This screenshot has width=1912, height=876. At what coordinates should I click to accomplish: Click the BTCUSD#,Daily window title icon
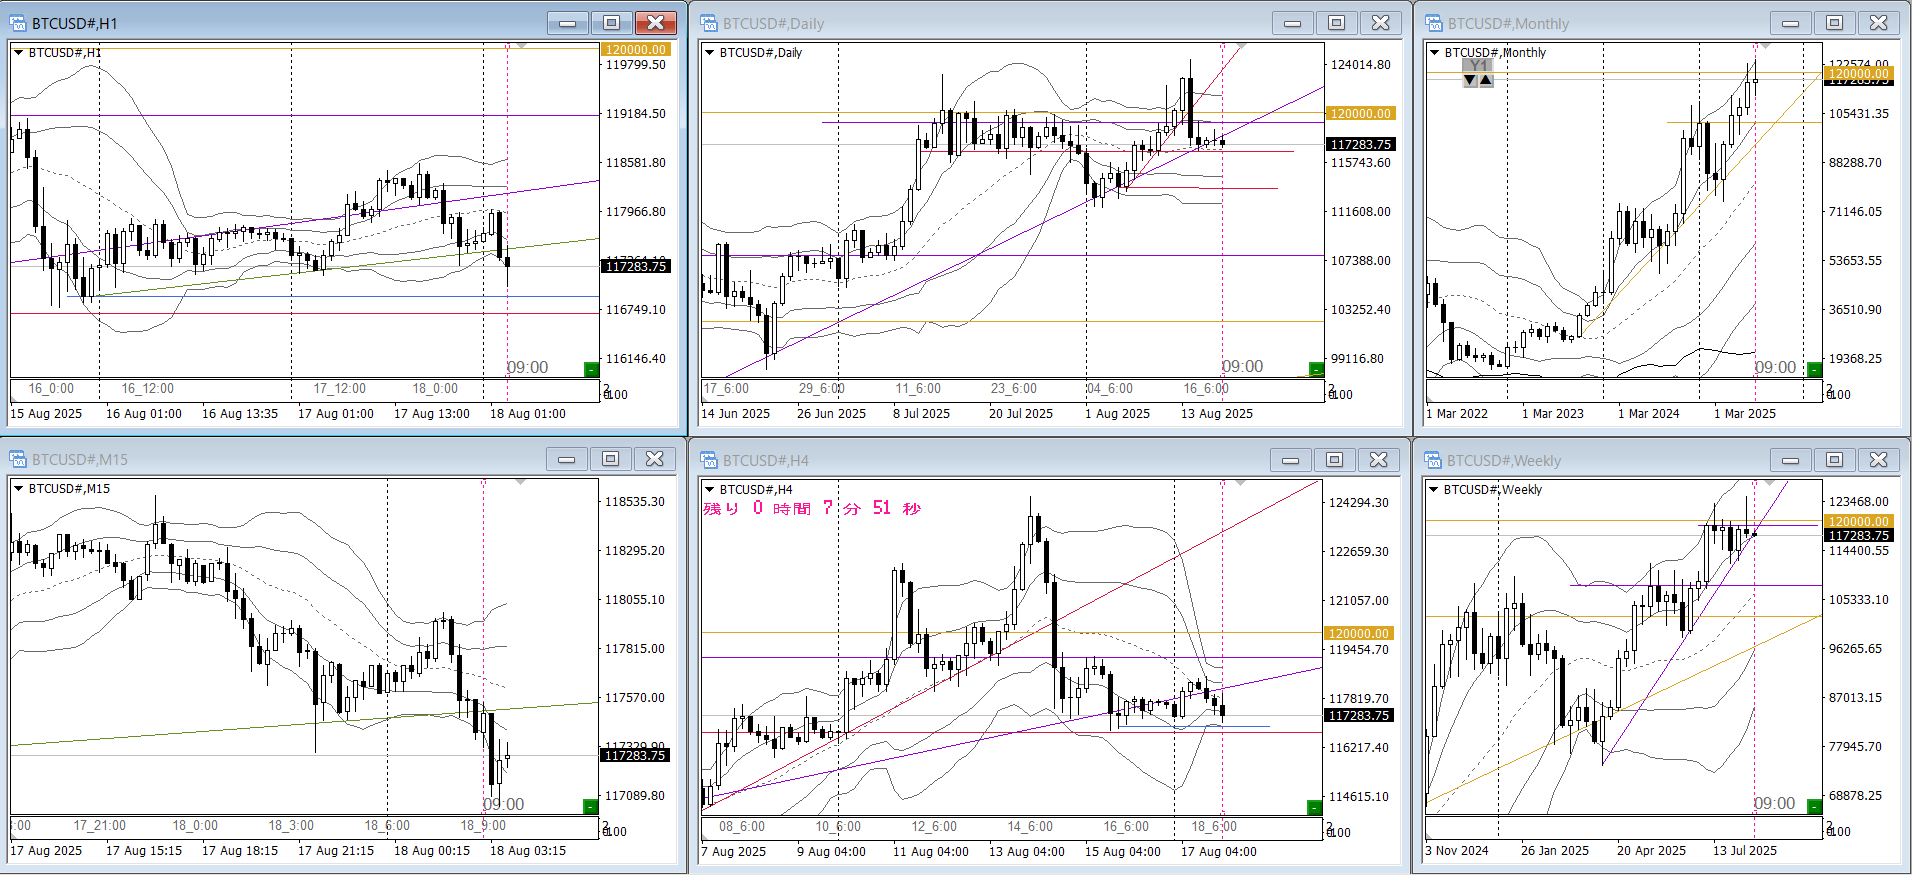pyautogui.click(x=709, y=23)
